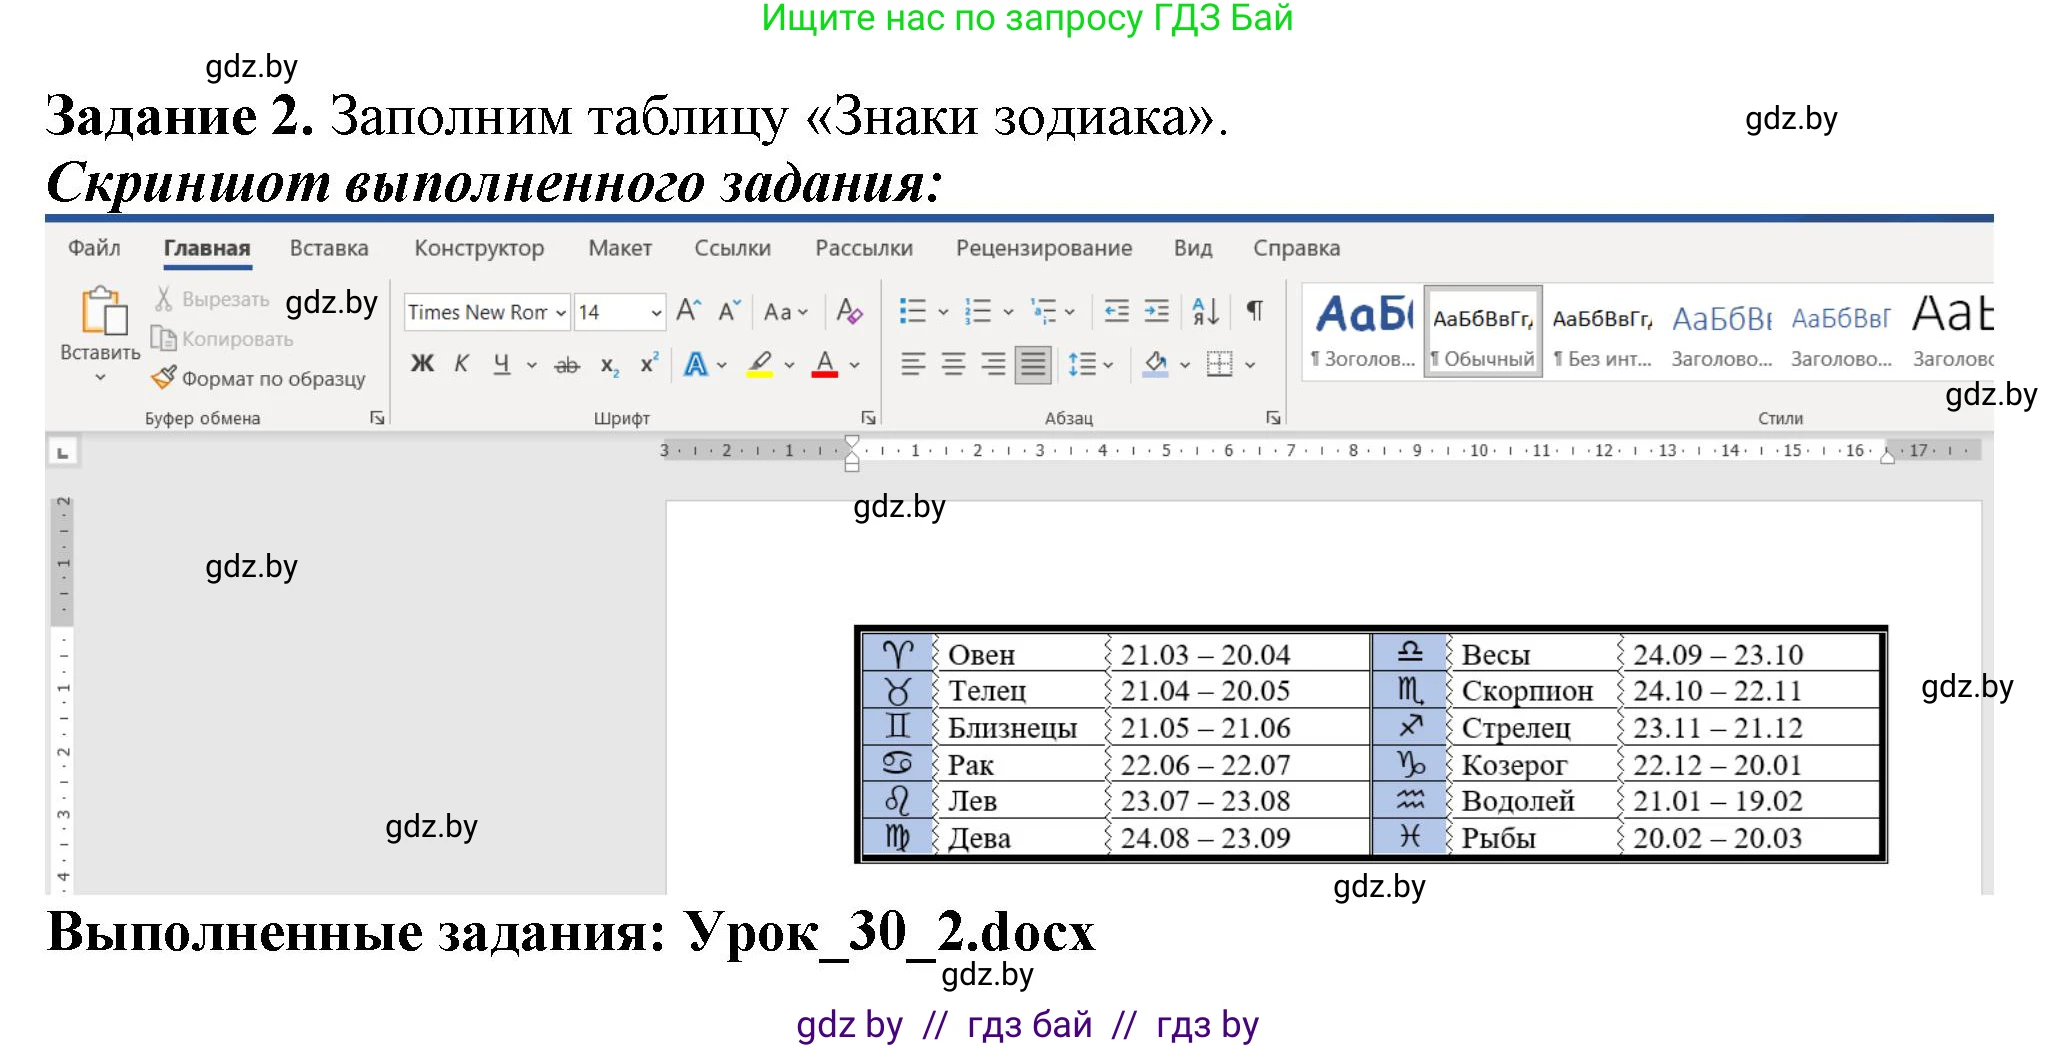Image resolution: width=2058 pixels, height=1048 pixels.
Task: Click the strikethrough icon
Action: [x=566, y=363]
